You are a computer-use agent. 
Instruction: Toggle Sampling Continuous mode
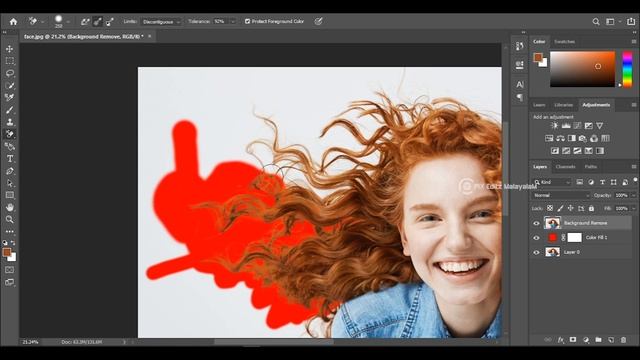pyautogui.click(x=85, y=22)
